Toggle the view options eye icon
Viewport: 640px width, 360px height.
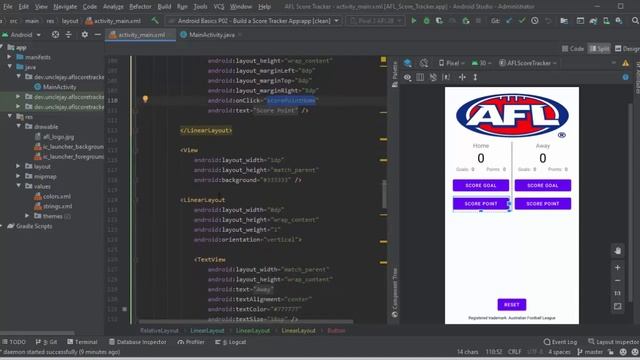pyautogui.click(x=407, y=77)
